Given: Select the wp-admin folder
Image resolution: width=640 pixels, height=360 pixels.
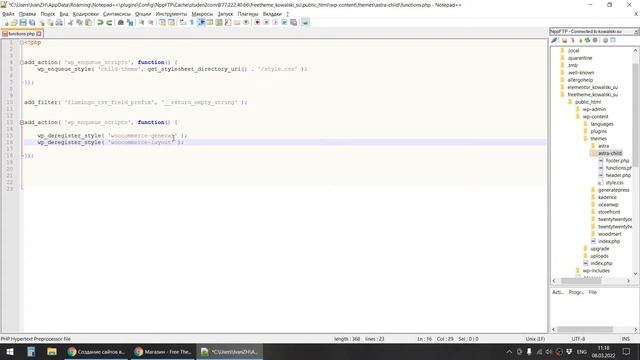Looking at the screenshot, I should [594, 109].
